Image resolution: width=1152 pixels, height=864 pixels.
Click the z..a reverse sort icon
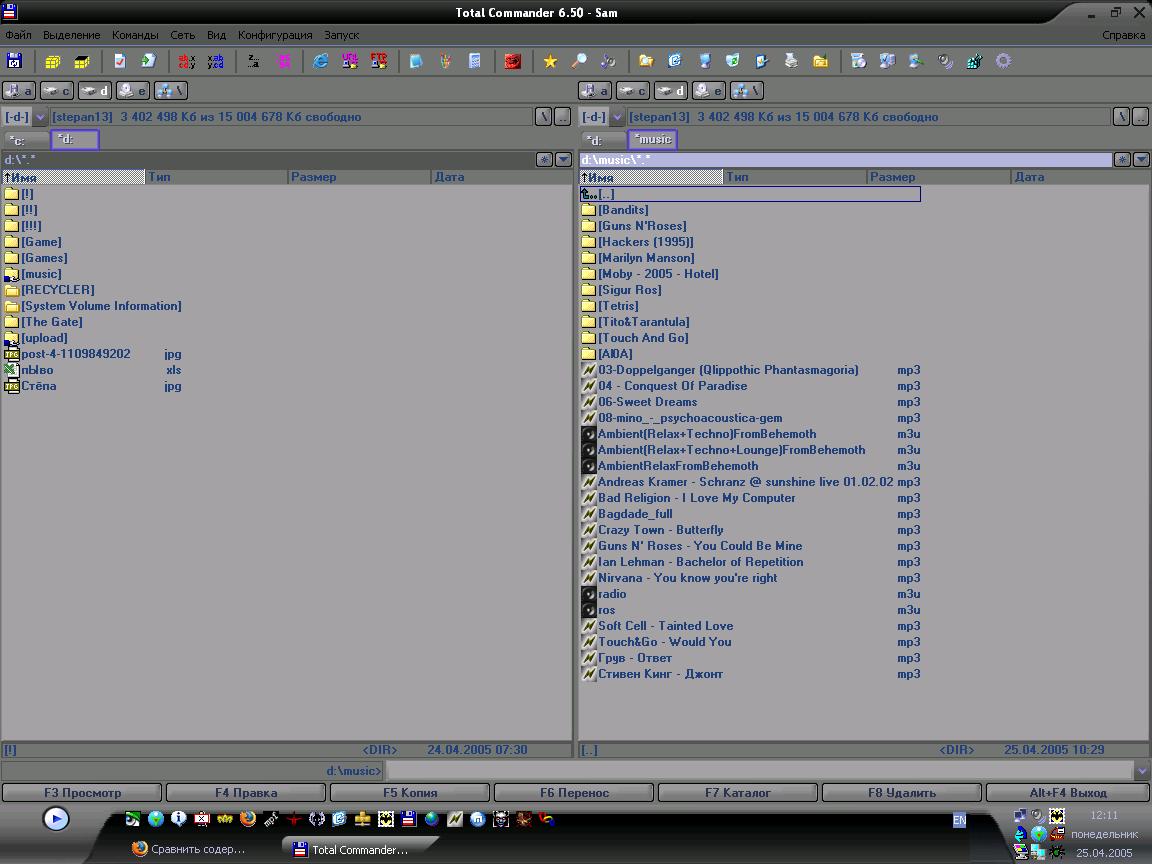[x=253, y=61]
